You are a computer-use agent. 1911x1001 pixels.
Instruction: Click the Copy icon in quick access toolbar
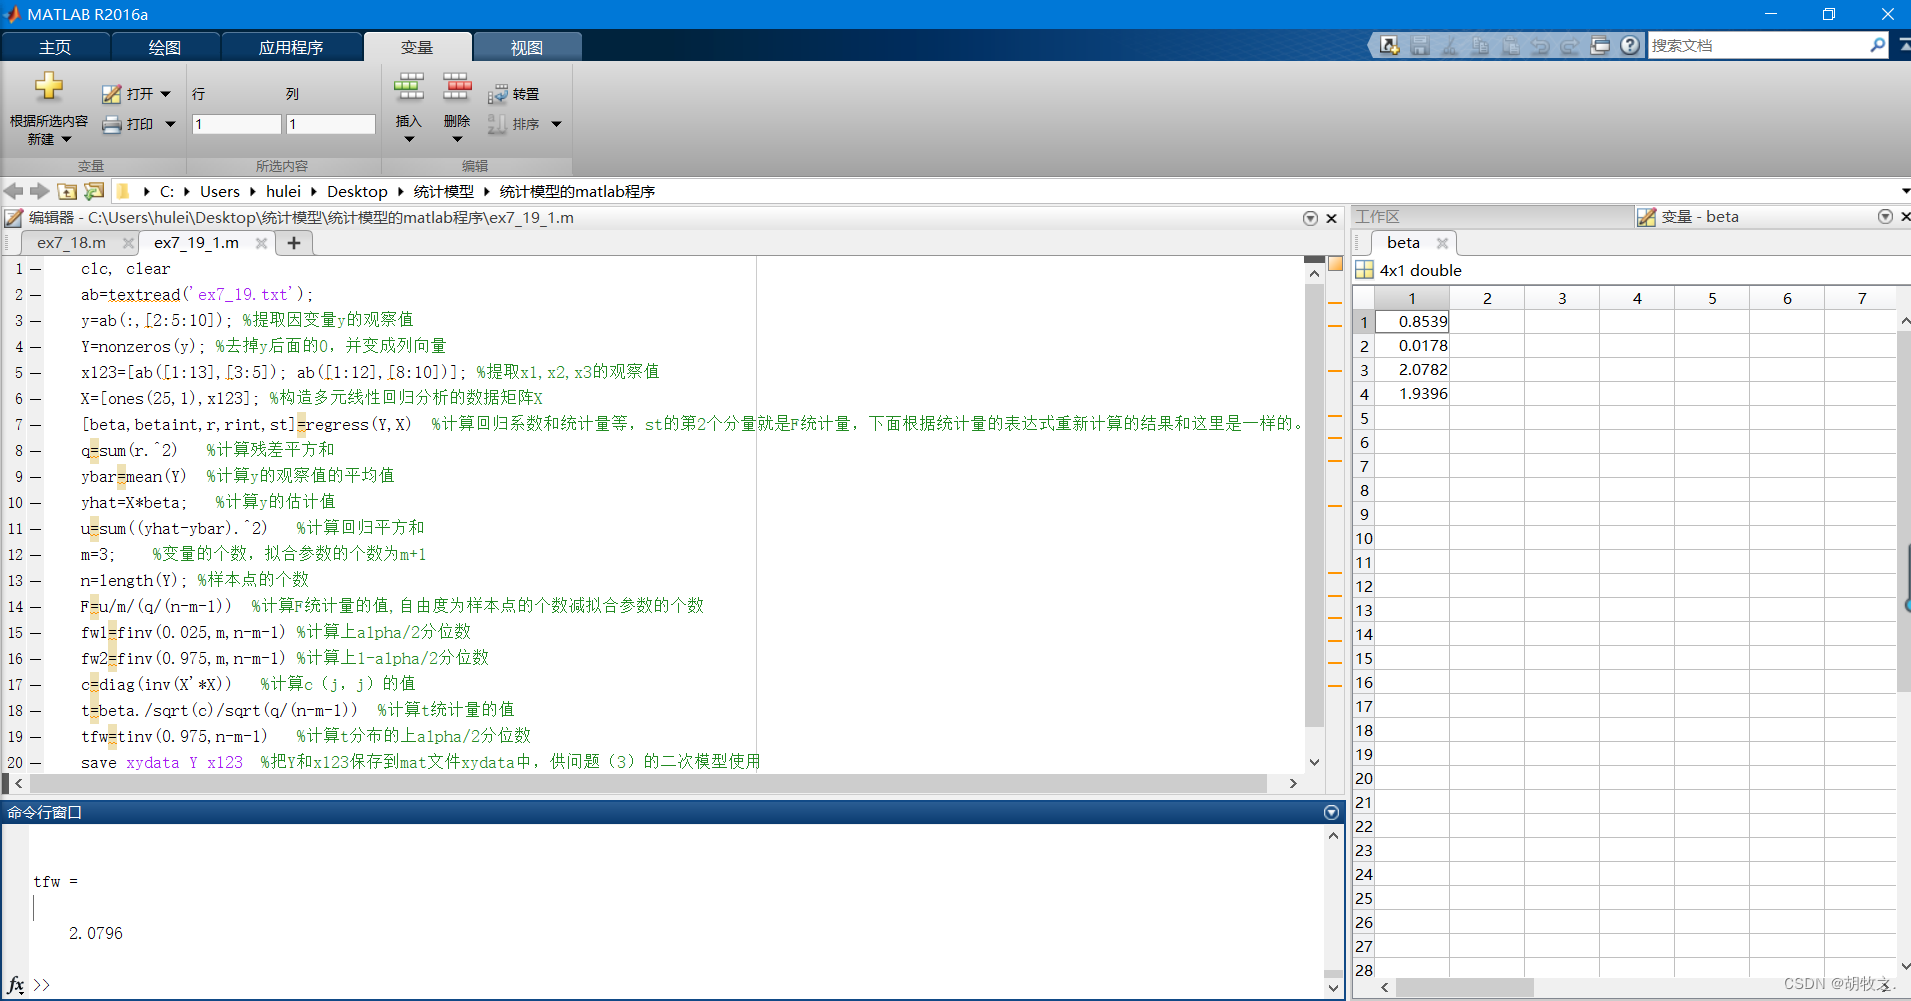click(1480, 46)
